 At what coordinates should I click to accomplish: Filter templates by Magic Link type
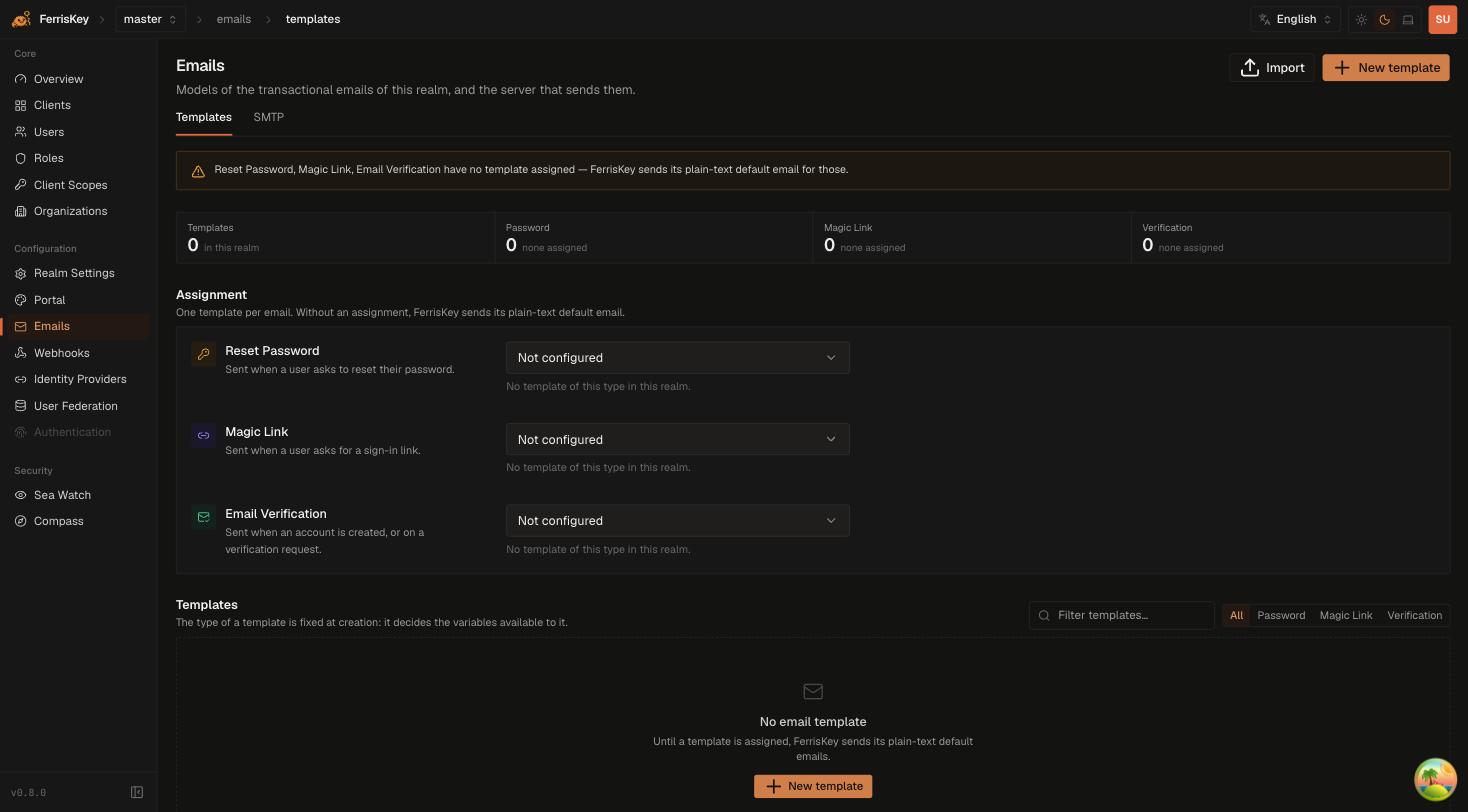[1346, 615]
